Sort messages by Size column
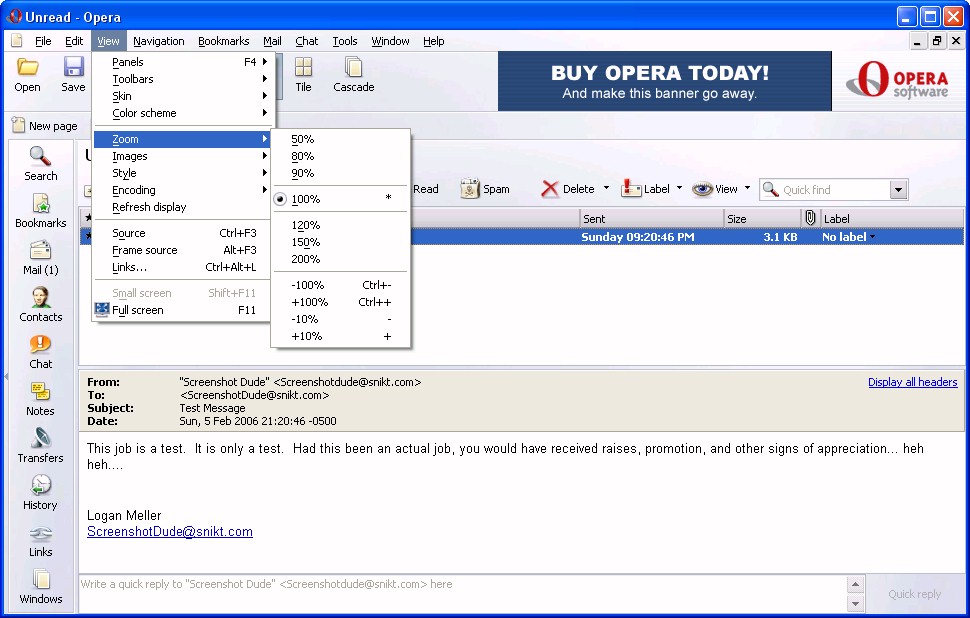This screenshot has width=970, height=618. tap(762, 218)
